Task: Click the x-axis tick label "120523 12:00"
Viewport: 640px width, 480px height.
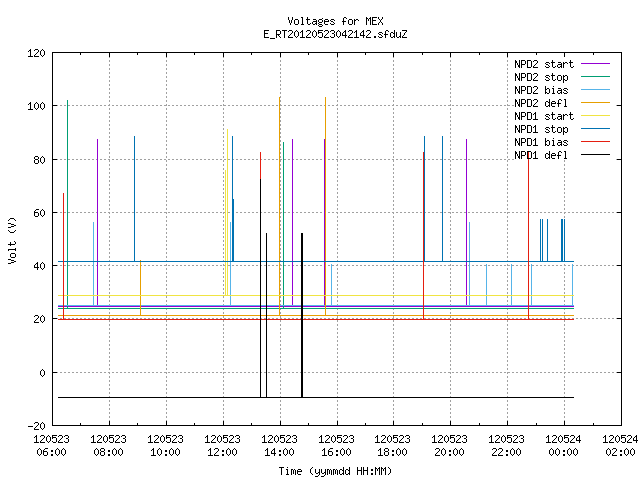Action: [222, 446]
